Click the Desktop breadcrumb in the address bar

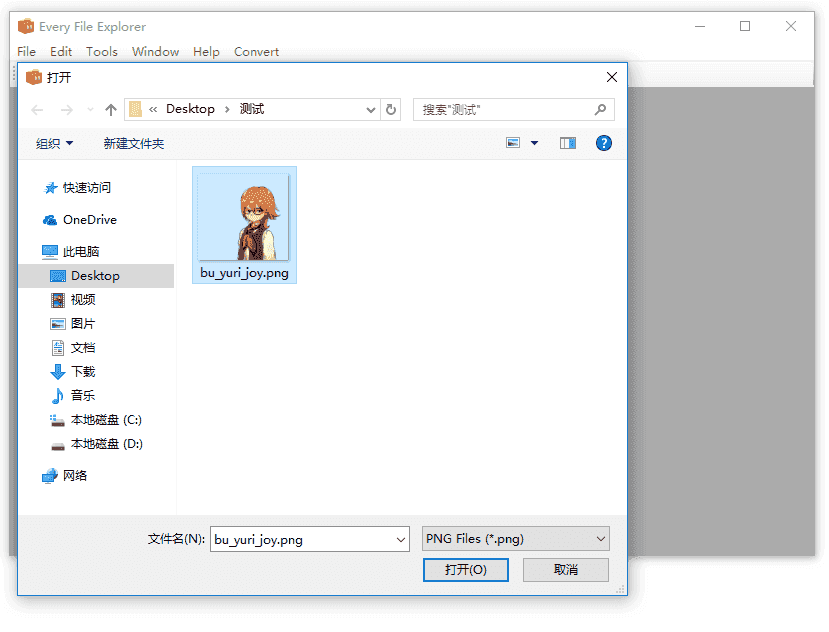tap(190, 109)
